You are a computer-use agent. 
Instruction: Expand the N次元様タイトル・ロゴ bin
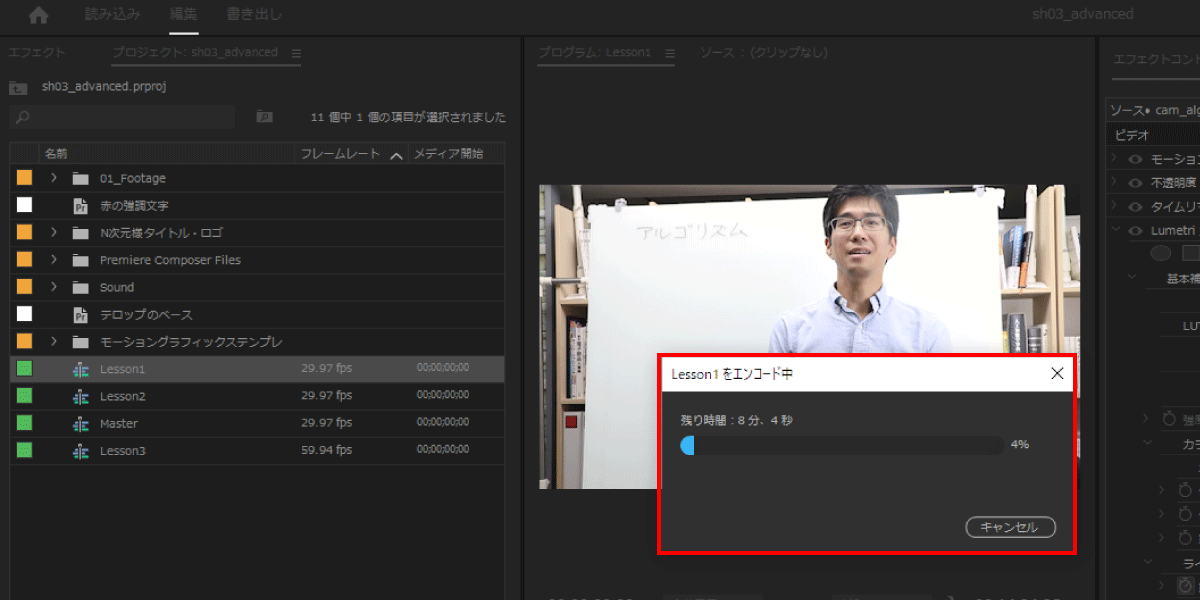pos(54,233)
